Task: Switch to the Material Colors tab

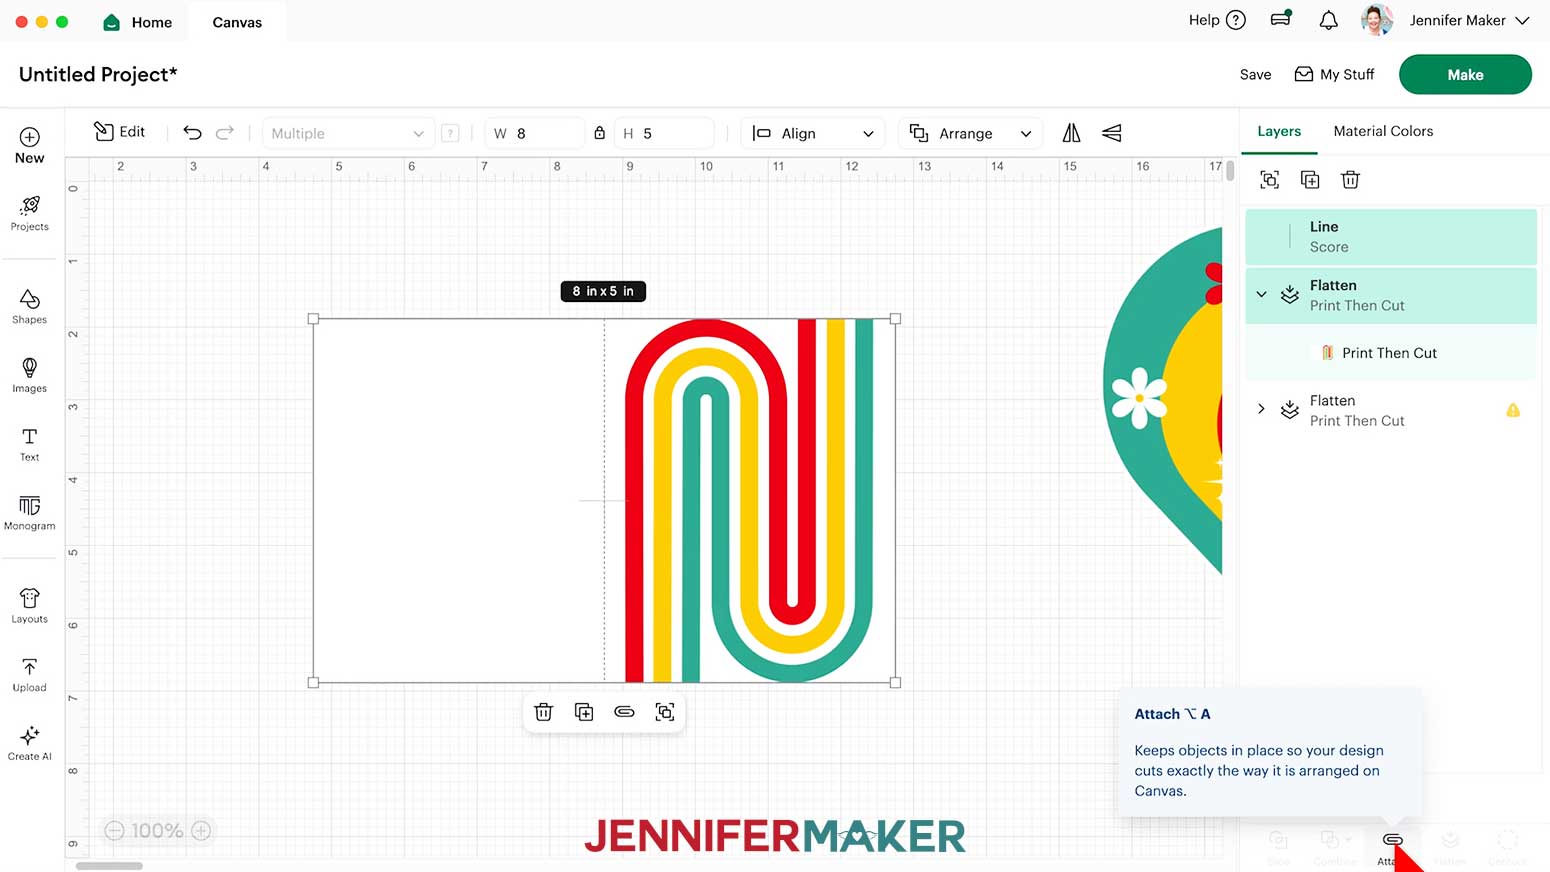Action: click(1383, 131)
